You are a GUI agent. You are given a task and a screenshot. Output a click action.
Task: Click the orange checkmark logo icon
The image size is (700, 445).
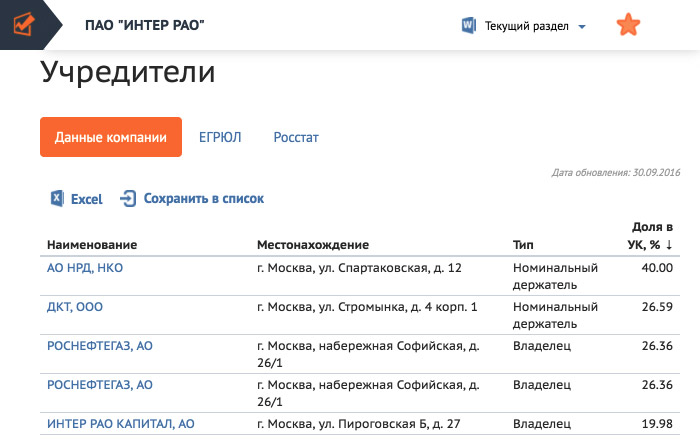[24, 24]
